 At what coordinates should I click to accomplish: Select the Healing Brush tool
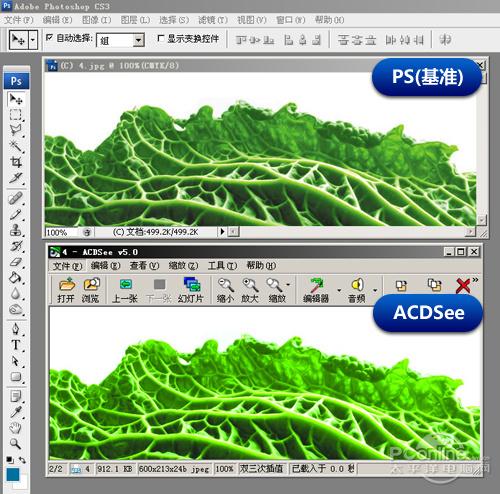tap(15, 198)
